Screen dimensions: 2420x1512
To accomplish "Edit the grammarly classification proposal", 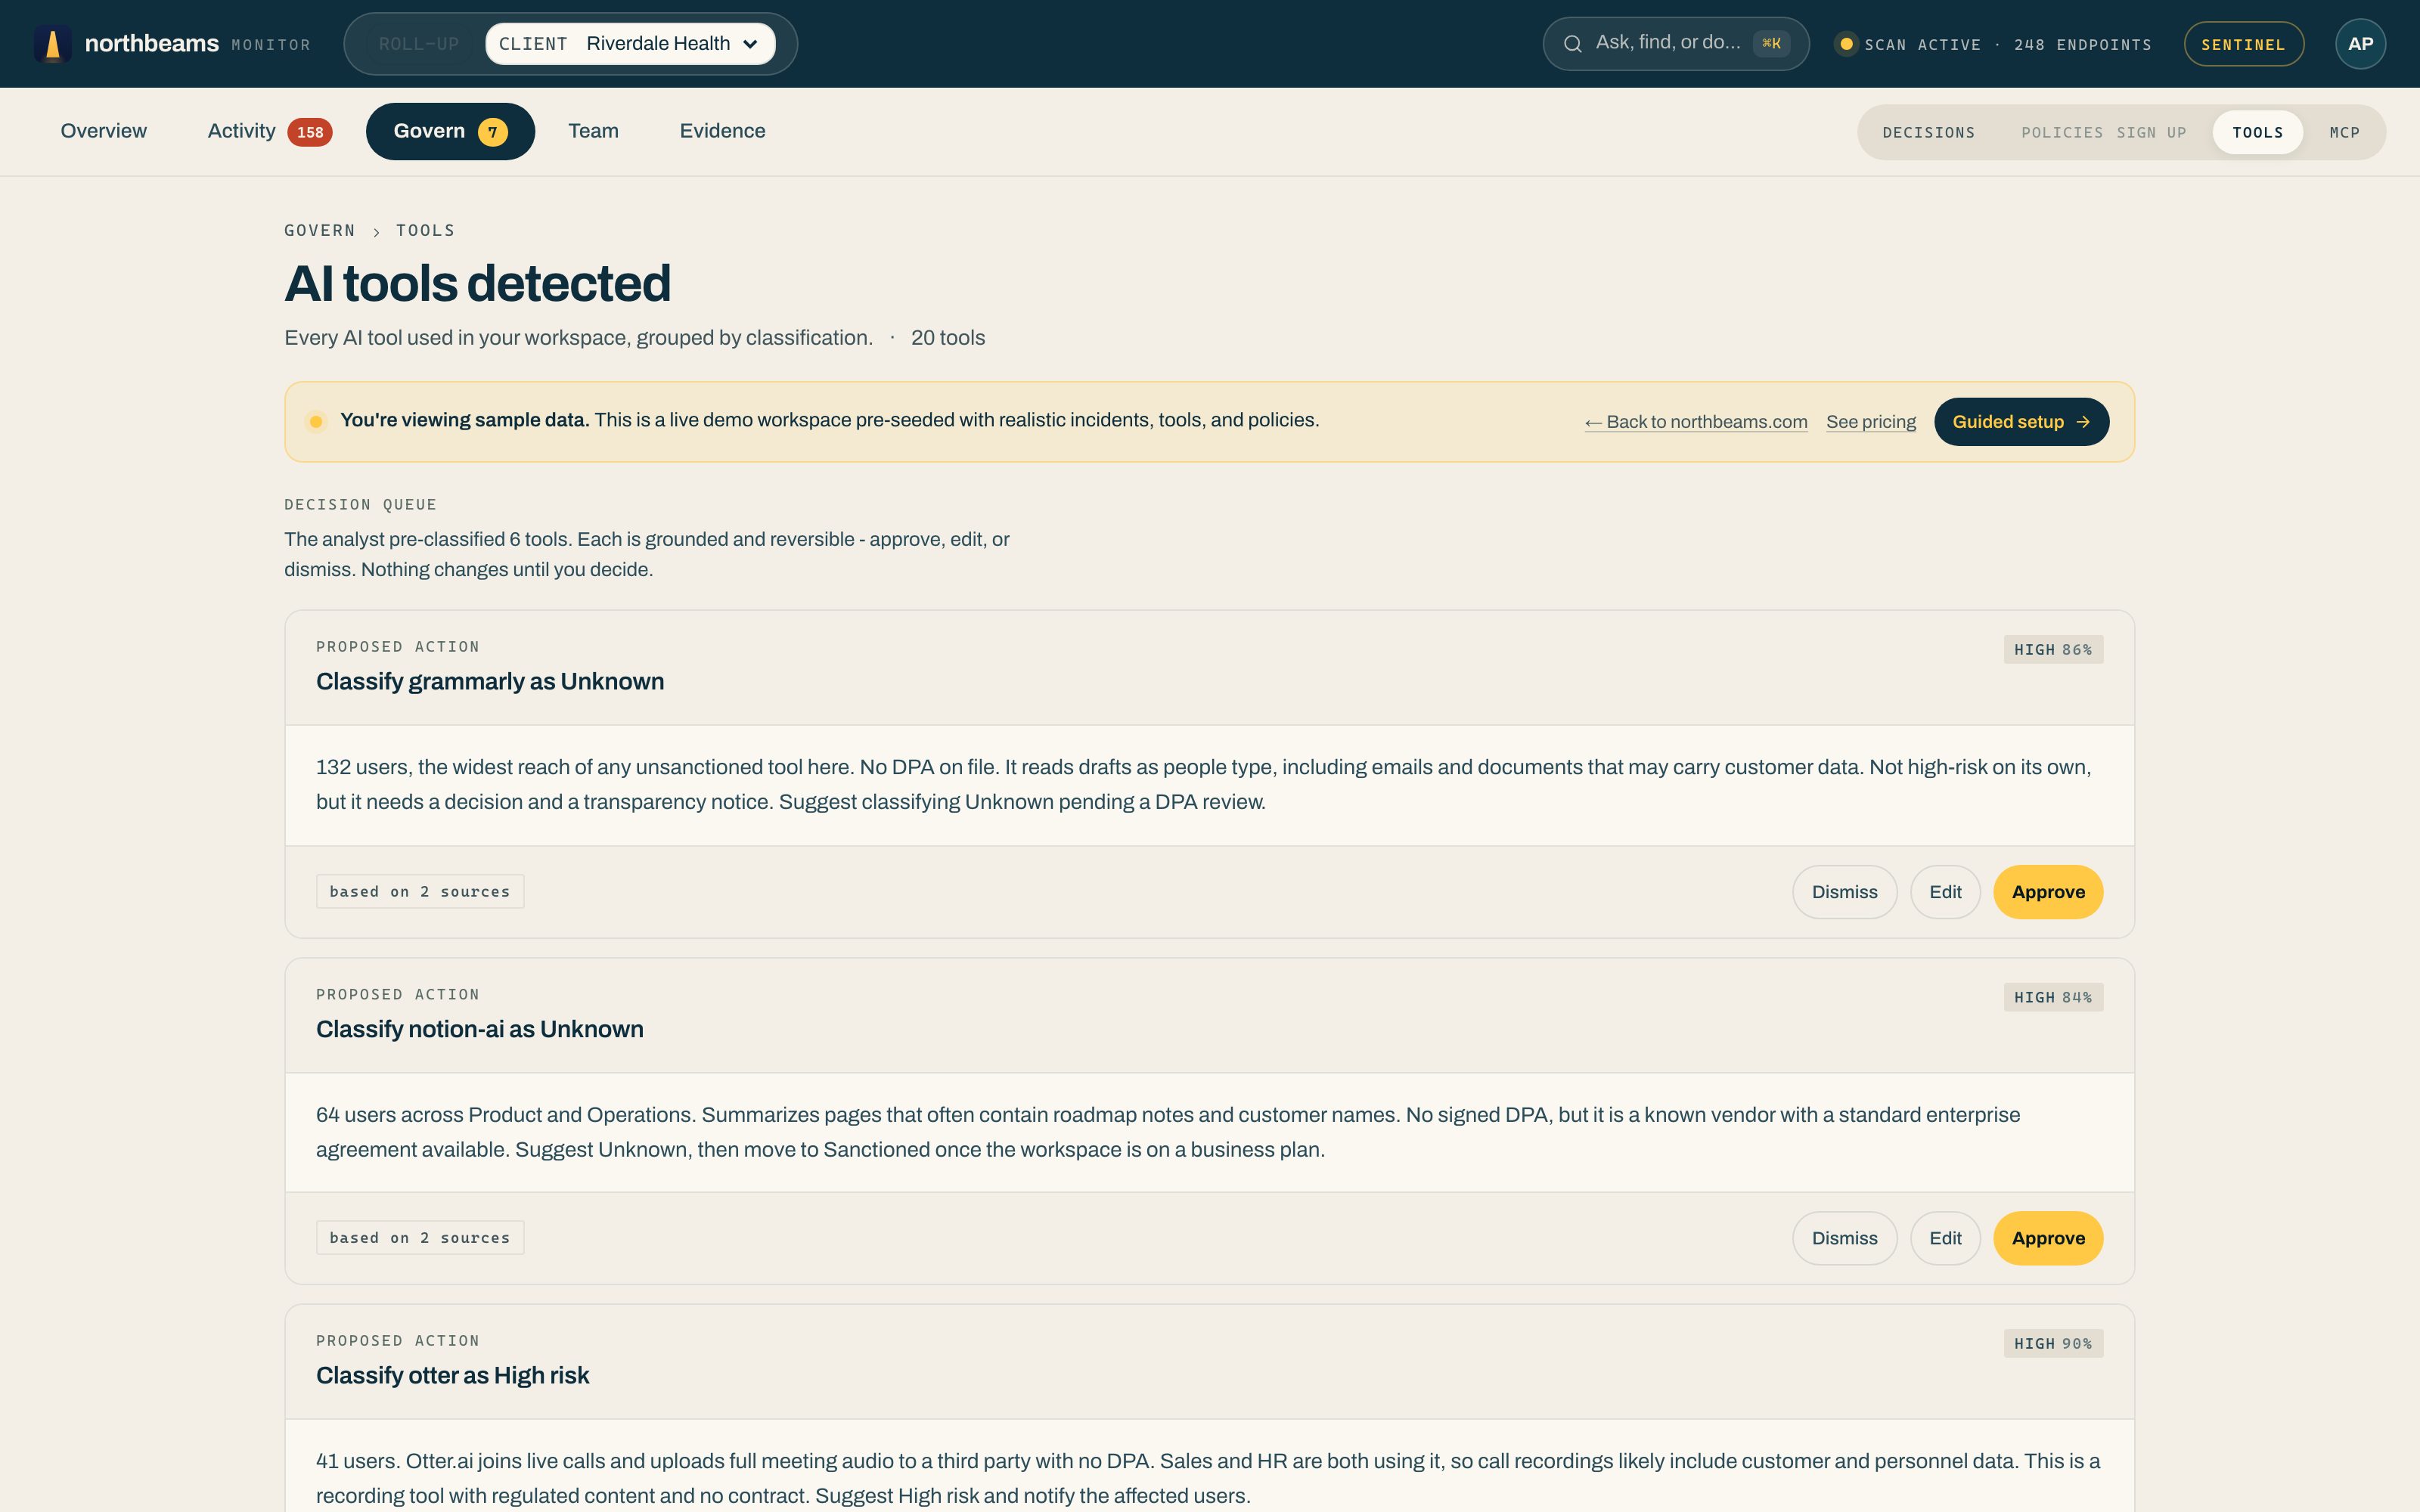I will [x=1945, y=892].
